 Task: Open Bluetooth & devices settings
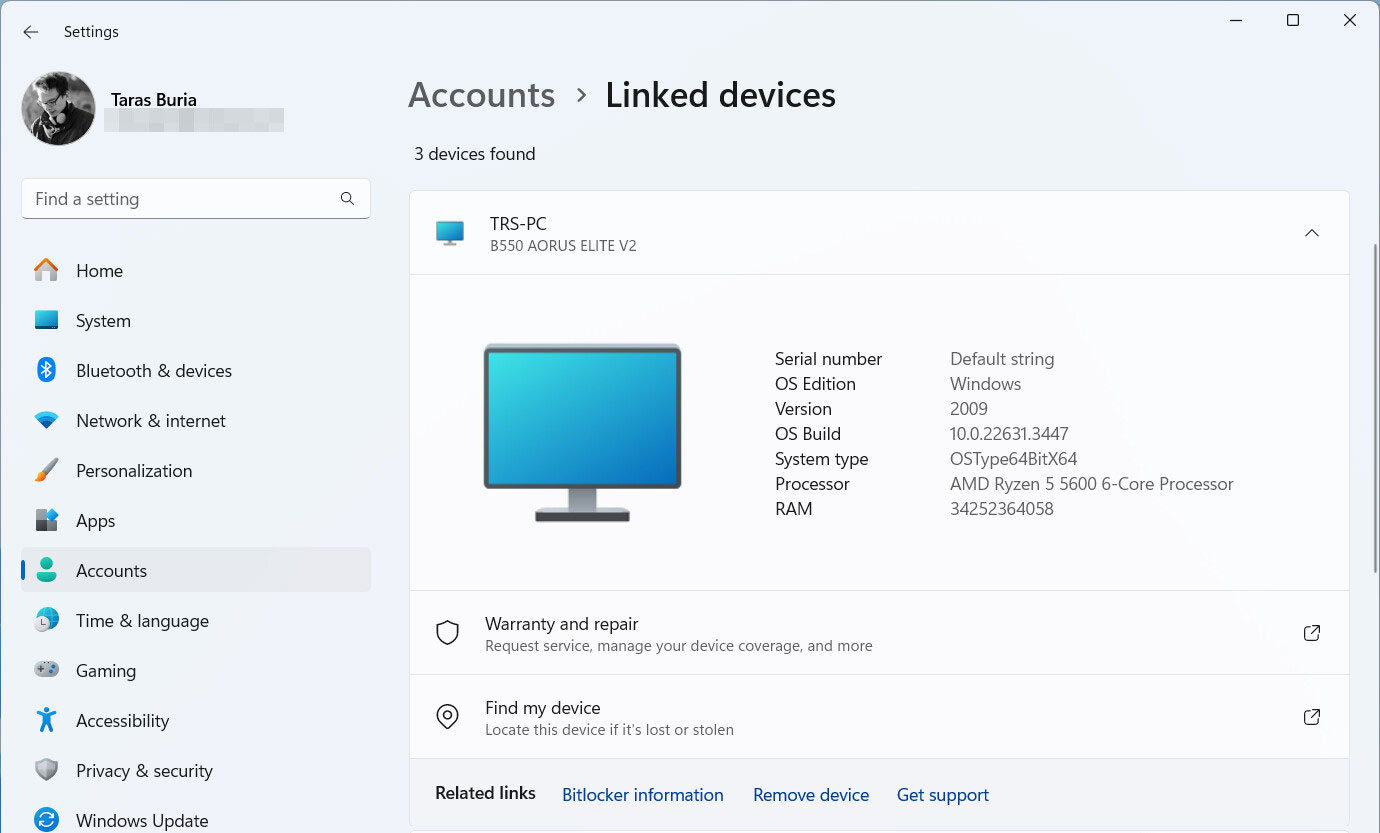point(196,370)
